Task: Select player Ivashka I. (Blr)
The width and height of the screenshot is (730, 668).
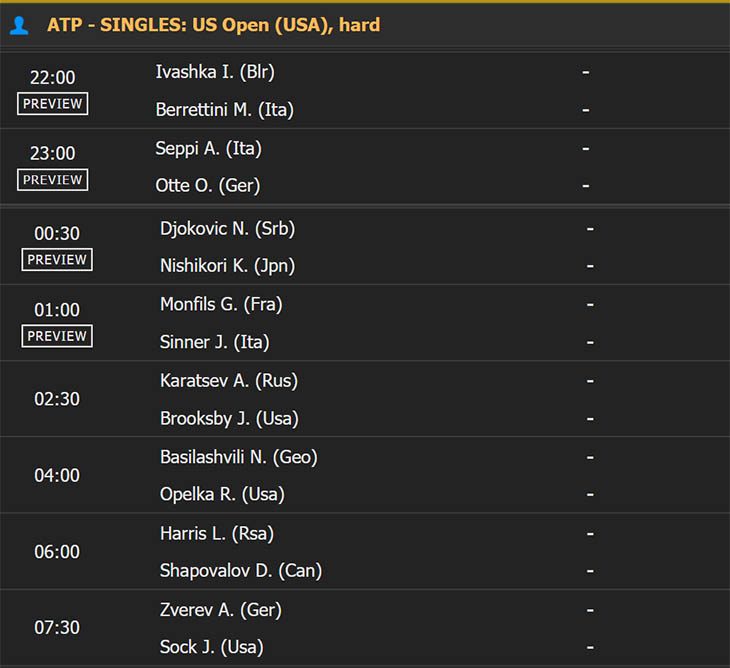Action: click(215, 72)
